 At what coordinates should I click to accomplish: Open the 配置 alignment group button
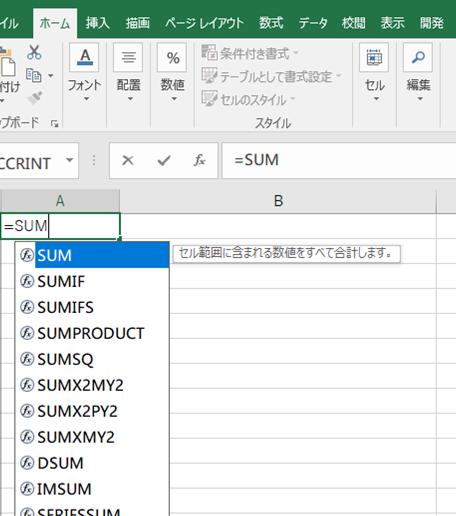[128, 73]
